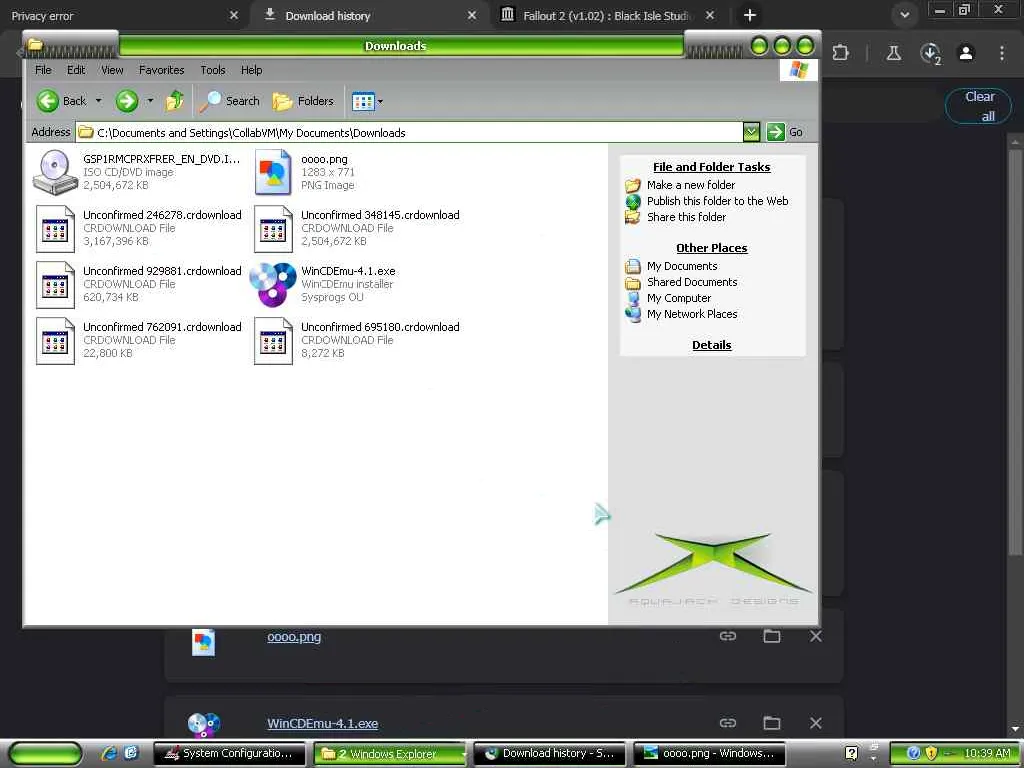Click Make a new folder
The width and height of the screenshot is (1024, 768).
691,185
